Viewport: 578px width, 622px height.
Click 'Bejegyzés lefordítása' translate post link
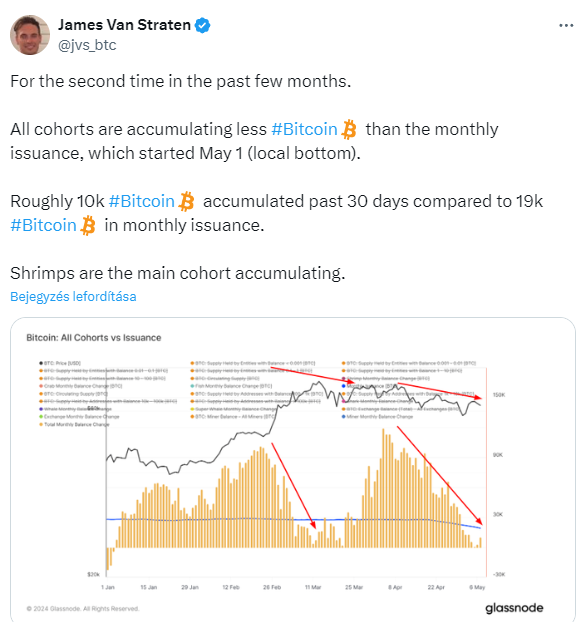point(73,296)
